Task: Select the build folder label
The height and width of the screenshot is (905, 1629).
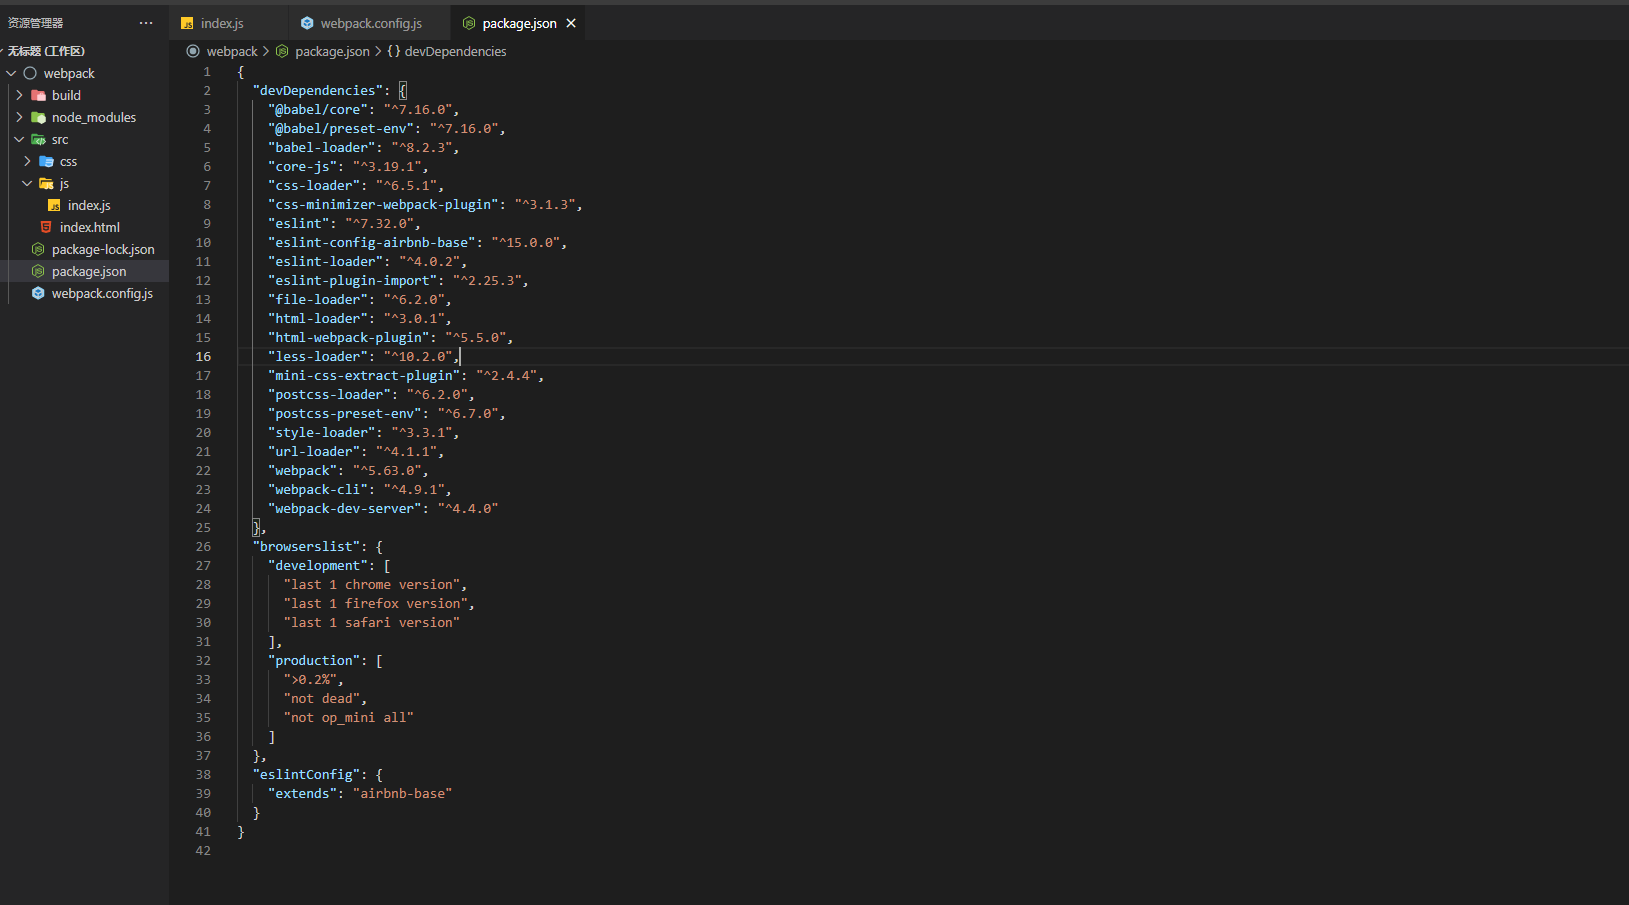Action: [x=66, y=95]
